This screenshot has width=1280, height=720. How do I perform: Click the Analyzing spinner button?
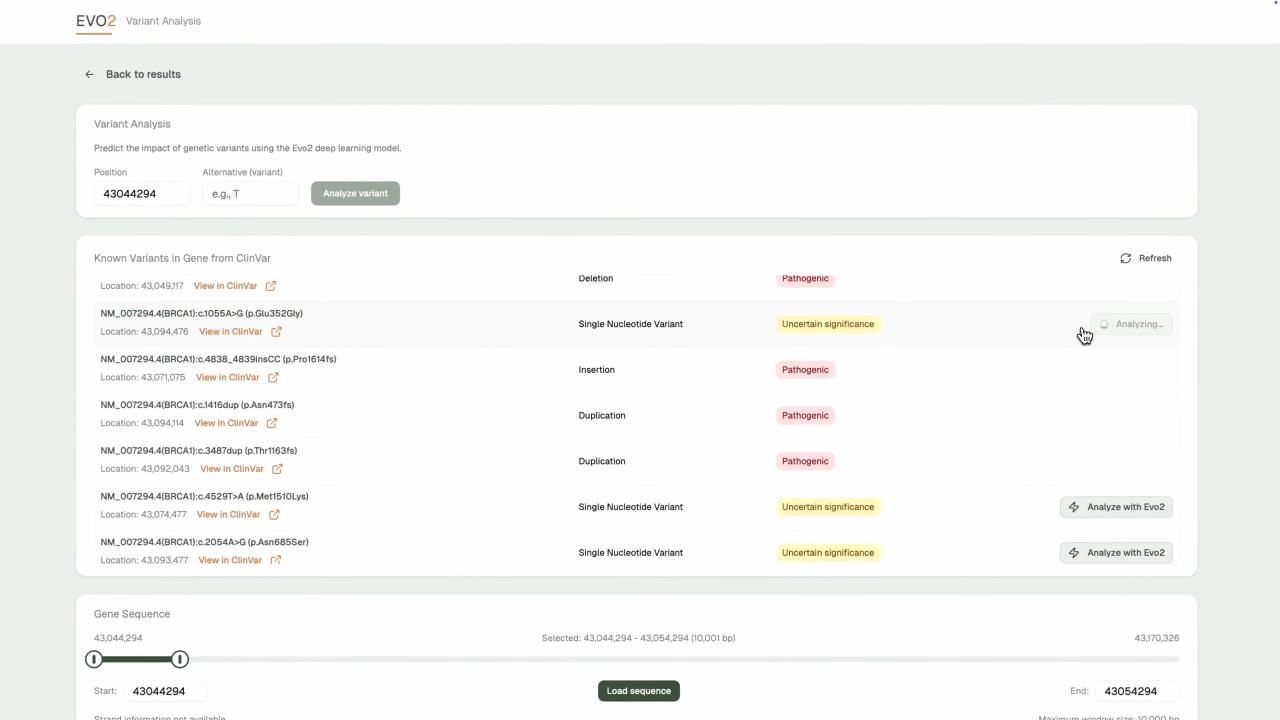click(1131, 324)
